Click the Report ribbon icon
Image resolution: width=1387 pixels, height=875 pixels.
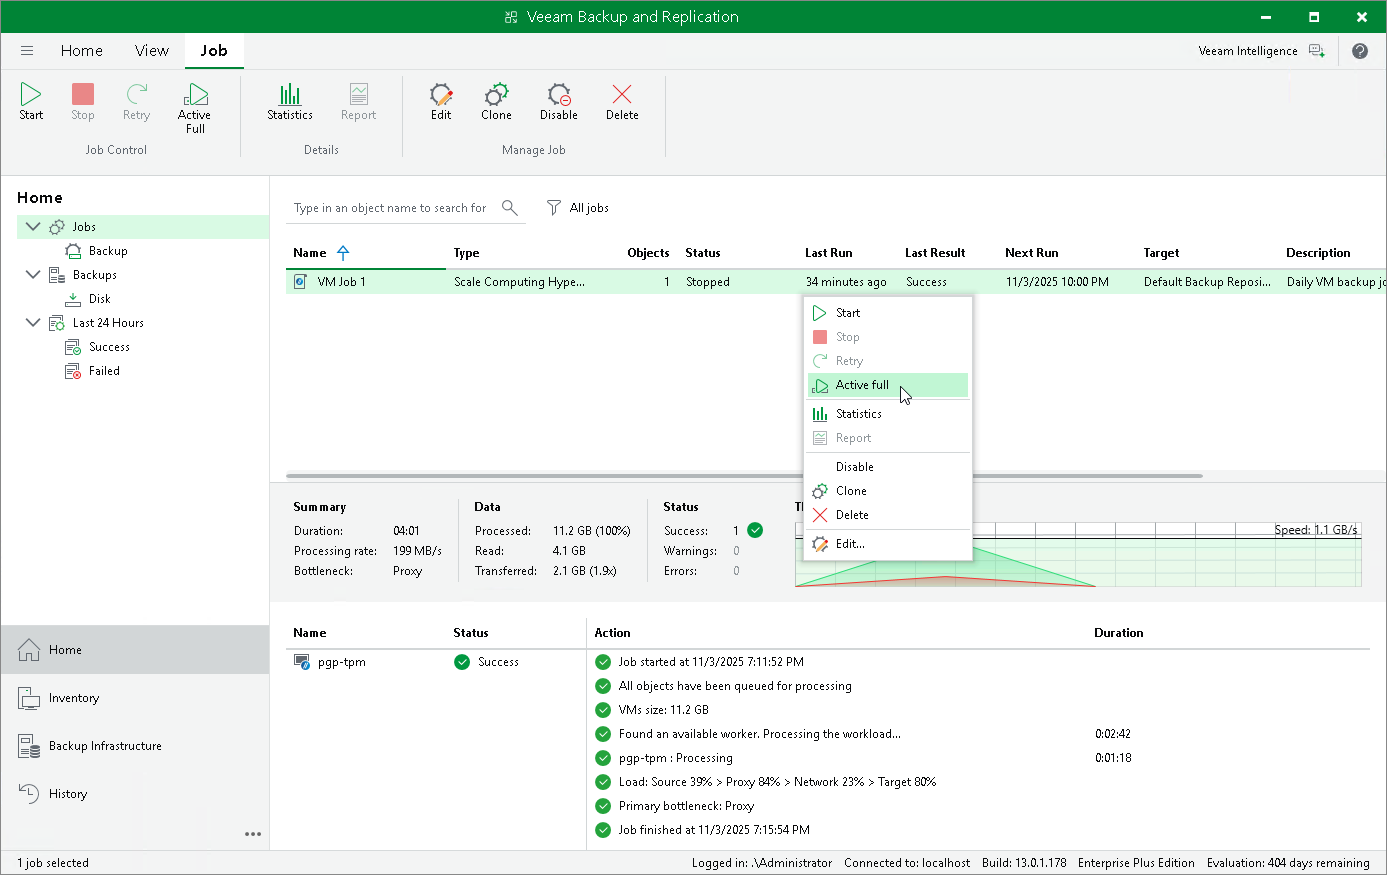(358, 94)
